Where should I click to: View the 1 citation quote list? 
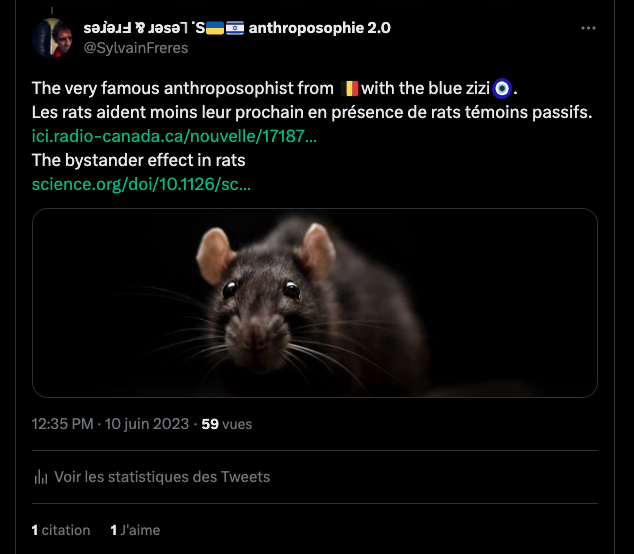pyautogui.click(x=61, y=530)
